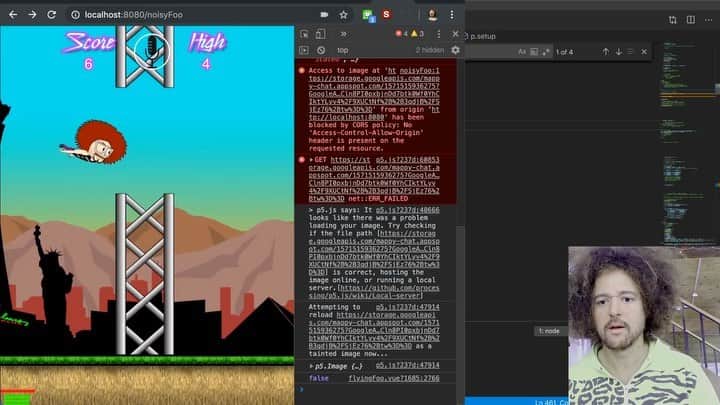Screen dimensions: 720x405
Task: Open console settings gear
Action: pyautogui.click(x=455, y=50)
